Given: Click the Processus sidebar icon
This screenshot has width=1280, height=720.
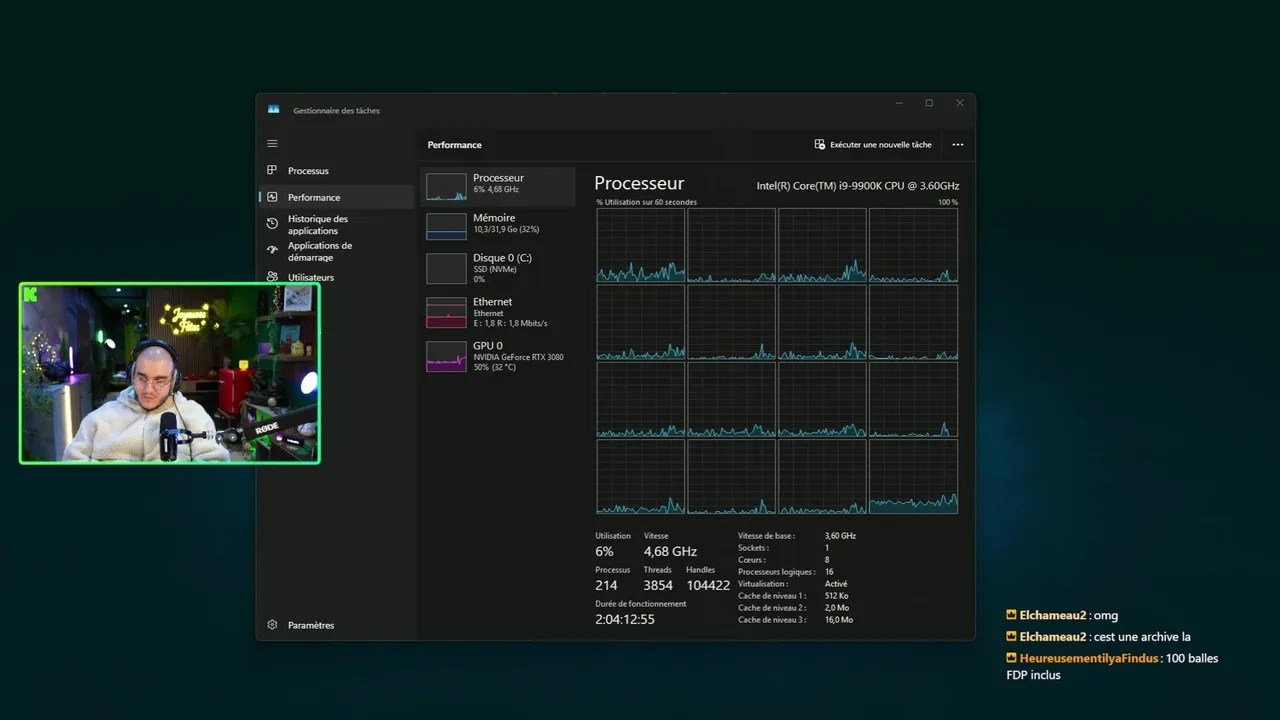Looking at the screenshot, I should pyautogui.click(x=272, y=171).
